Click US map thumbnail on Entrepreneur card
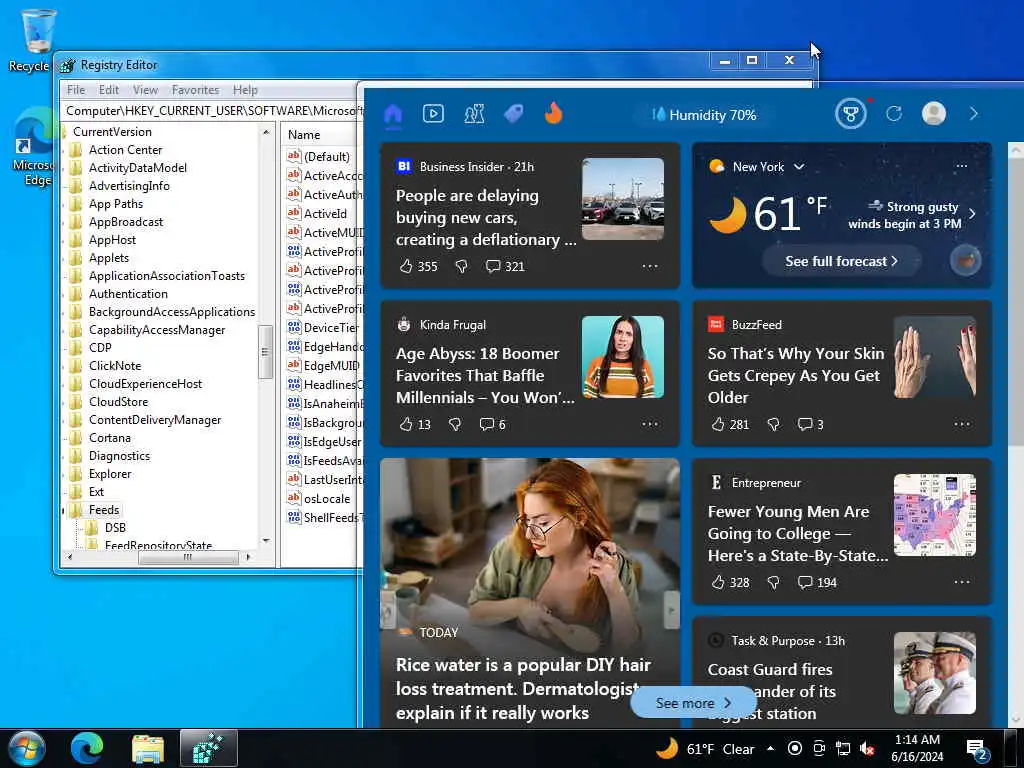 (935, 515)
